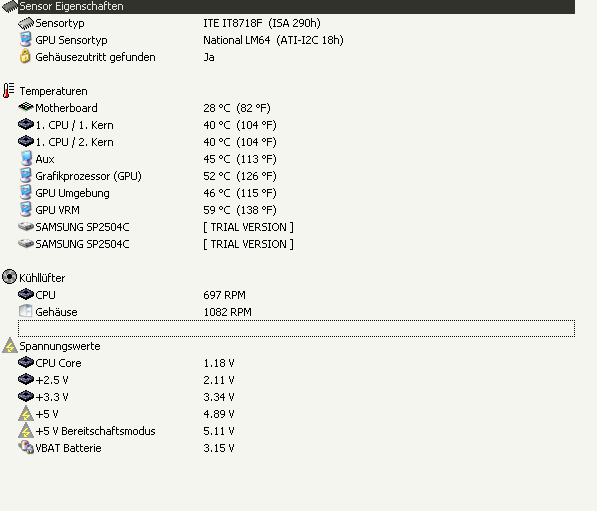The image size is (597, 511).
Task: Click the GPU Sensortyp National LM64 value
Action: coord(273,40)
